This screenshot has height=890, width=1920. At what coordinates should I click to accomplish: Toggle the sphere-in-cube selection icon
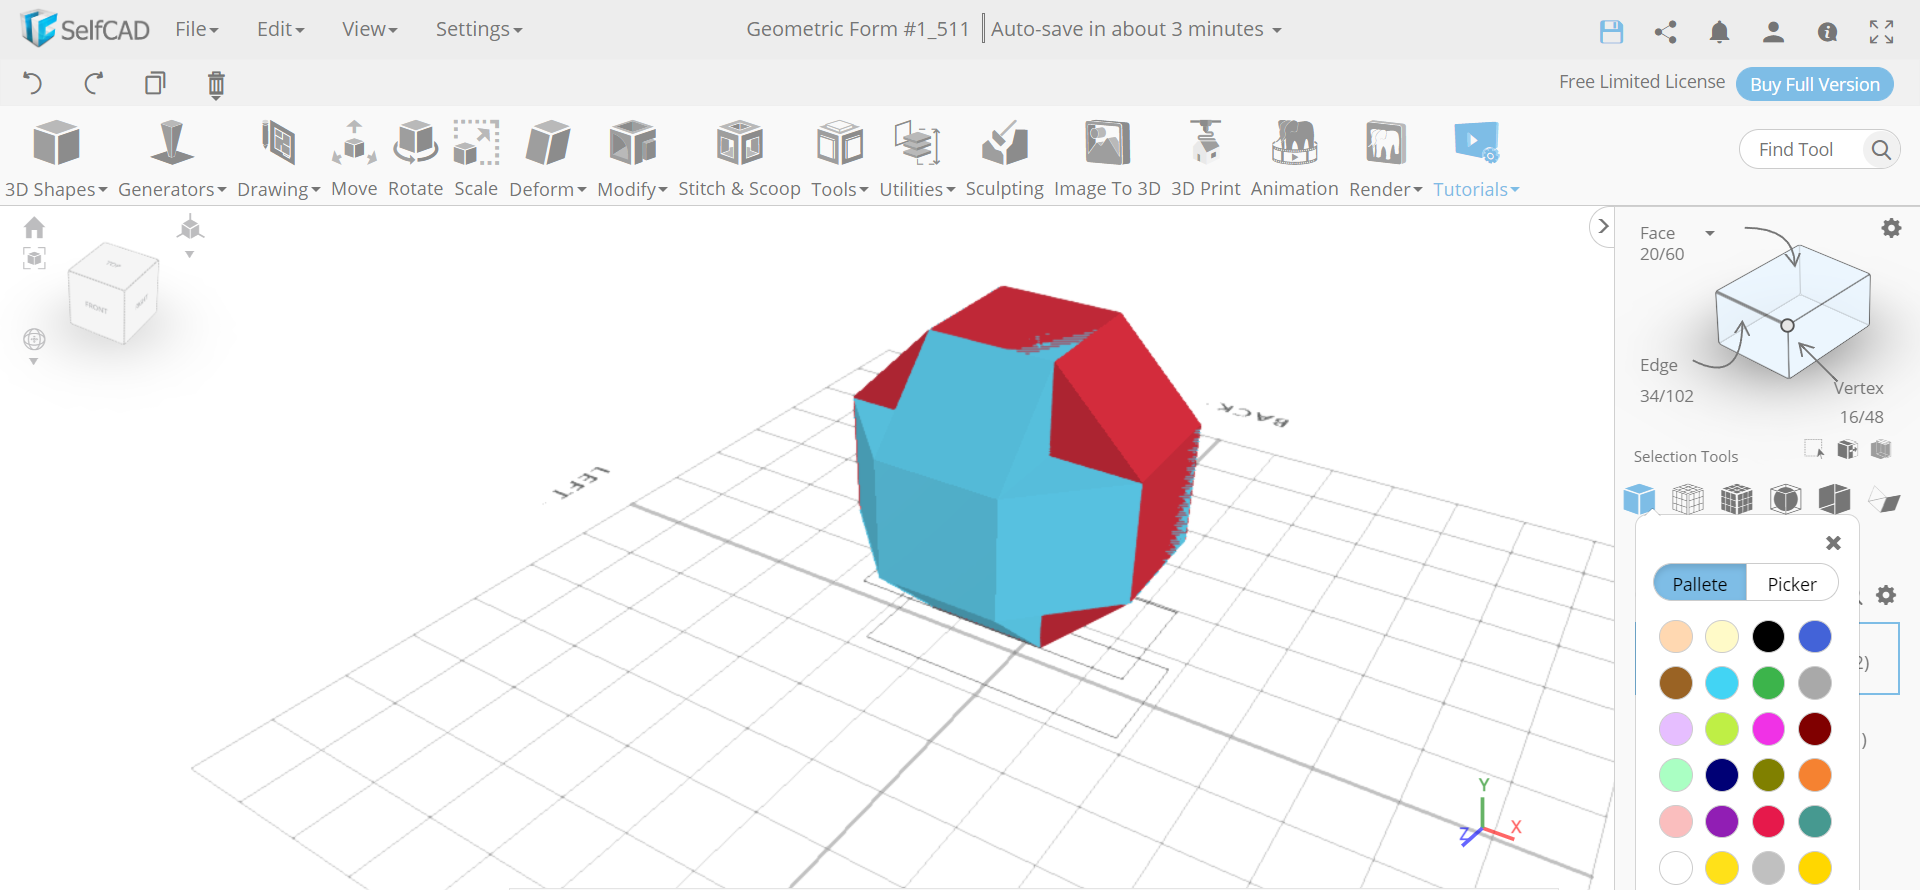click(1786, 498)
